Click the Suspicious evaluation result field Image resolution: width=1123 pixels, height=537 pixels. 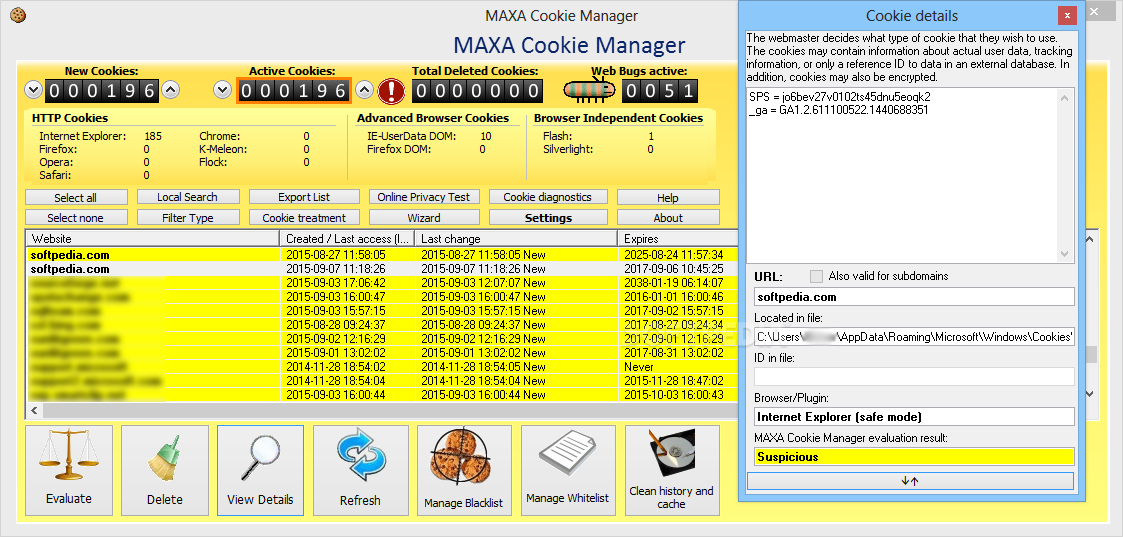[x=915, y=457]
